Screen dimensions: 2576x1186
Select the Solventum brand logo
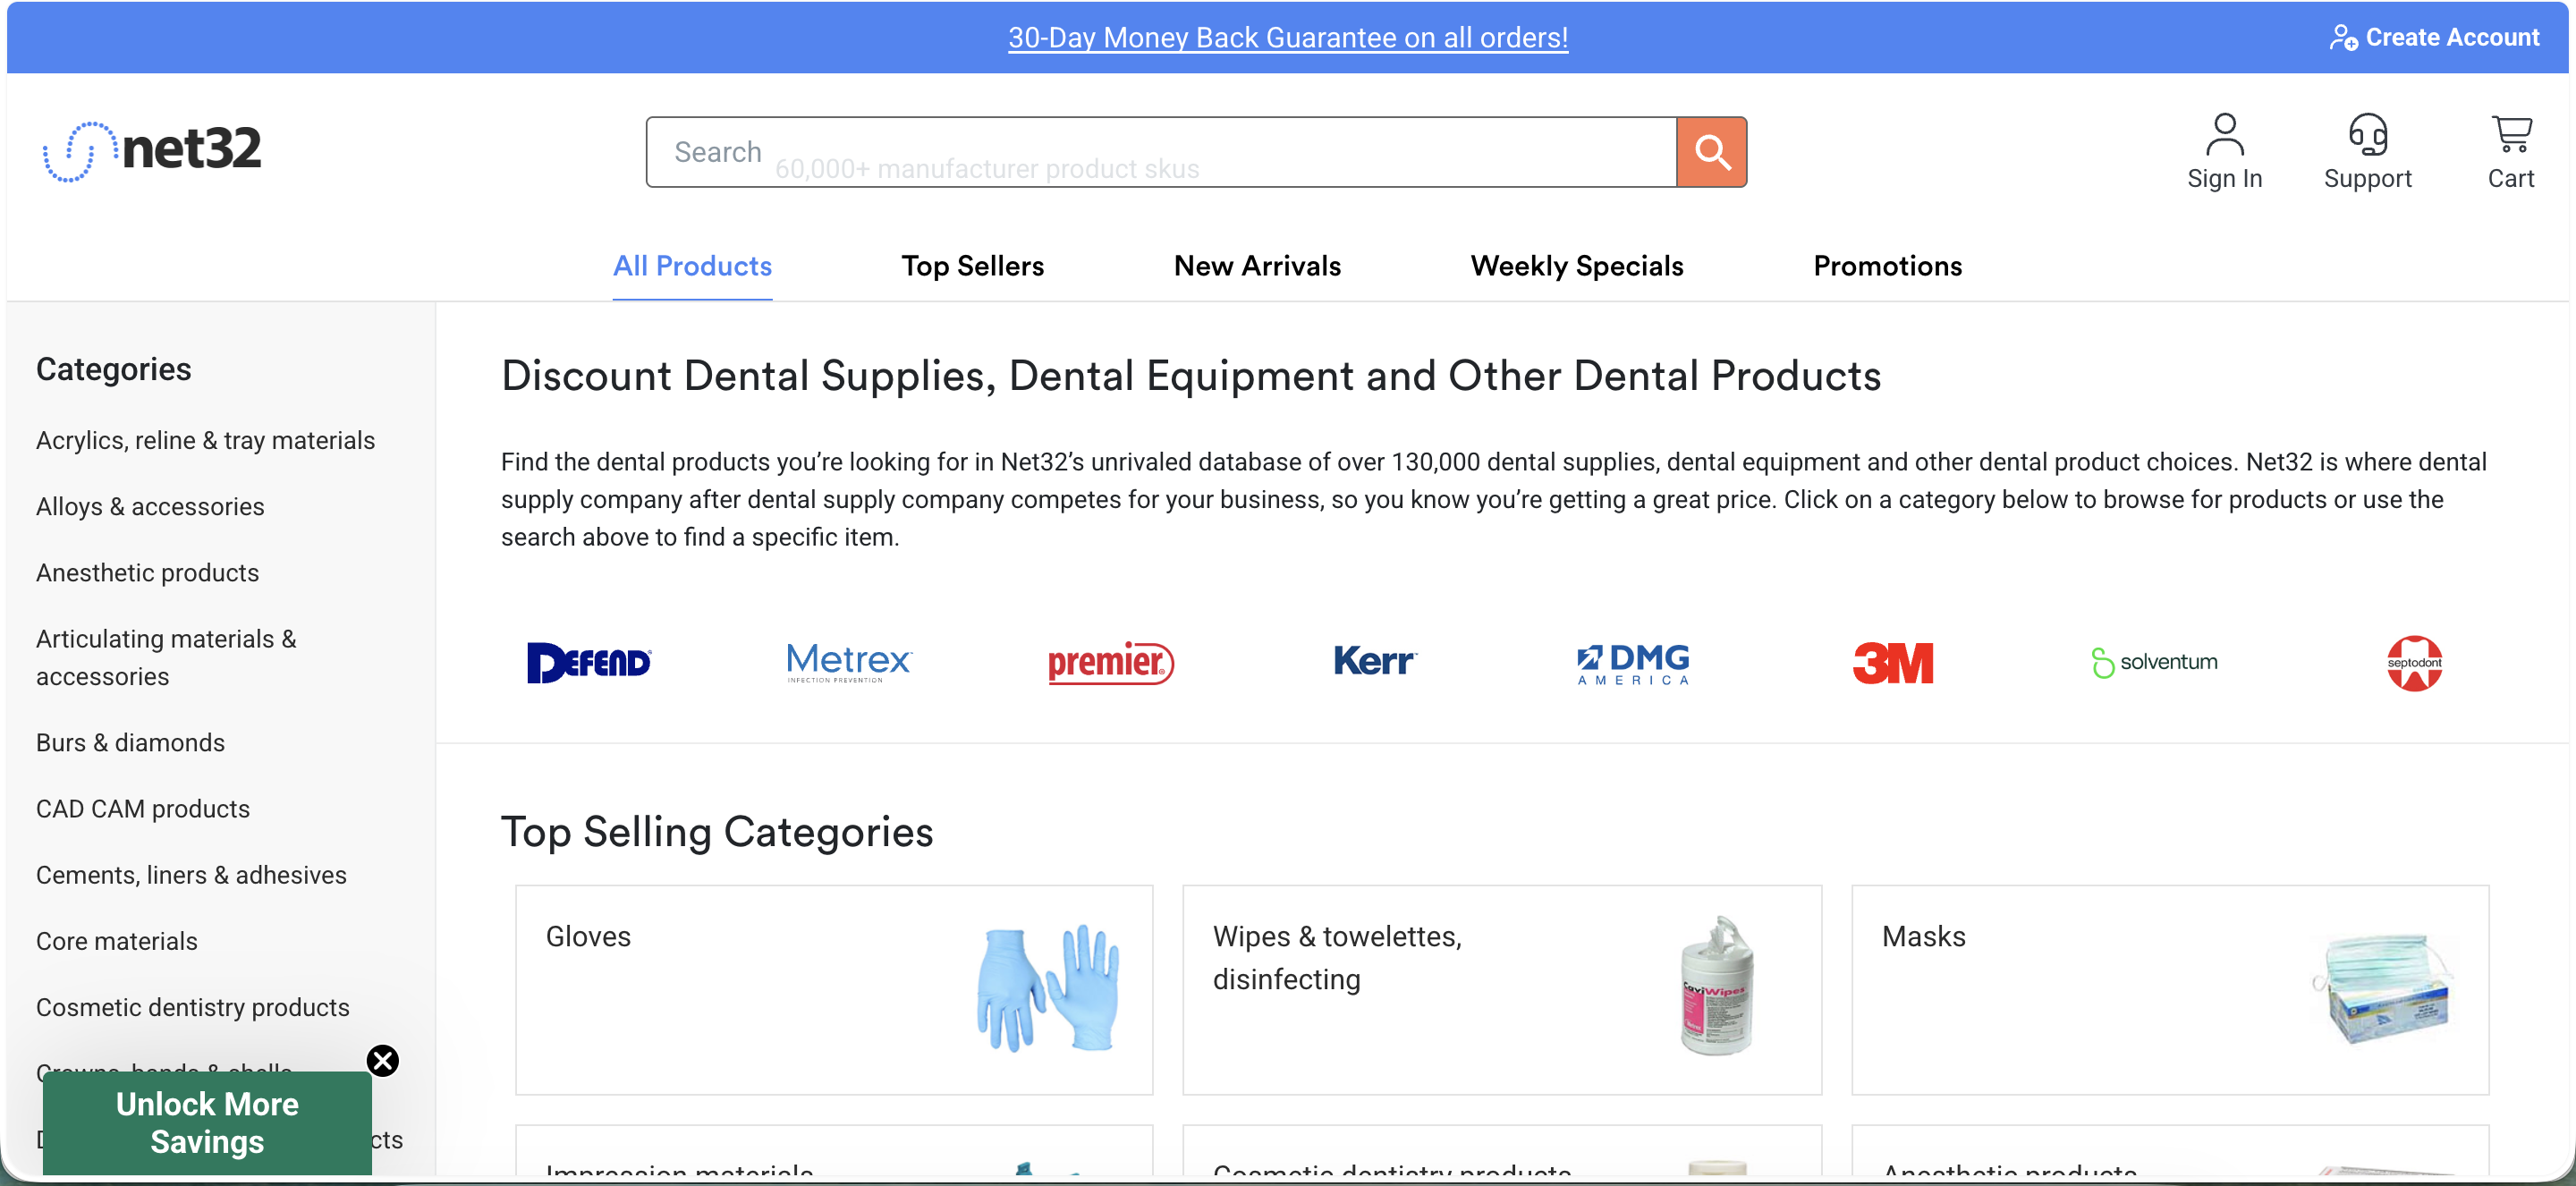2154,662
